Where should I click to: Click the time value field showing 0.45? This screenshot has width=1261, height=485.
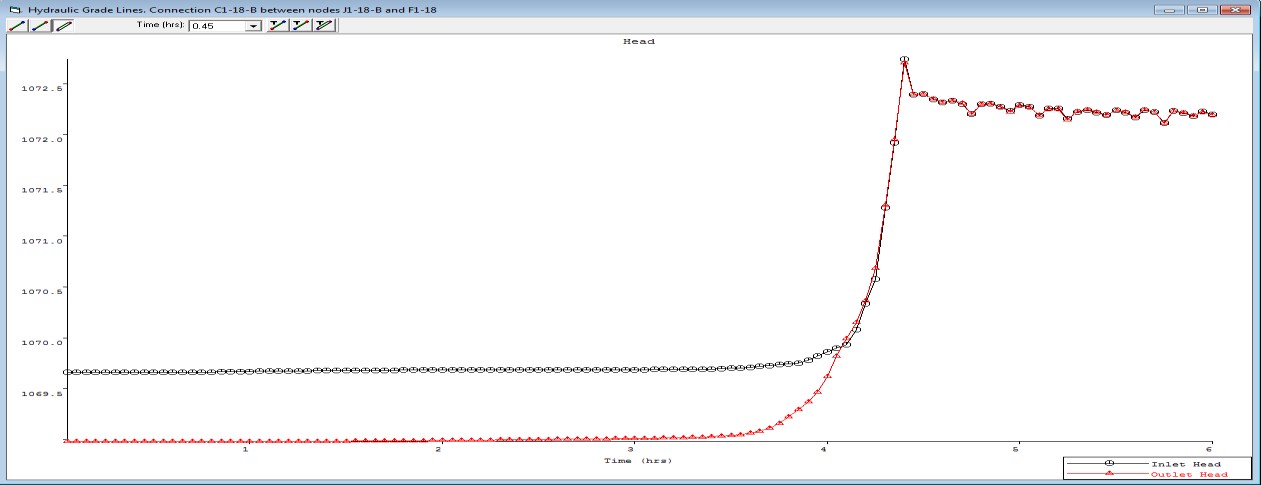216,26
